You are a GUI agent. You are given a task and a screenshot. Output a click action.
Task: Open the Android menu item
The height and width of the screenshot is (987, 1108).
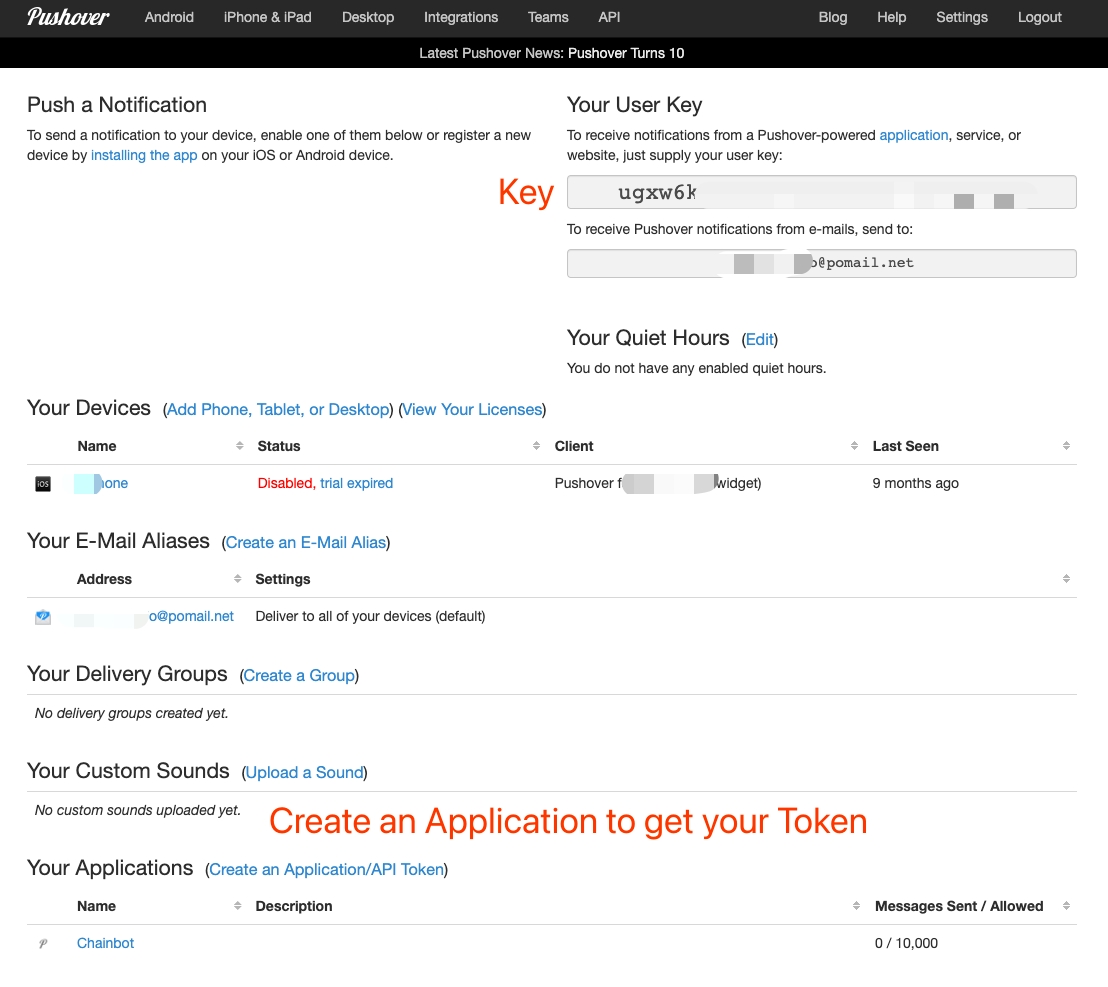(169, 17)
